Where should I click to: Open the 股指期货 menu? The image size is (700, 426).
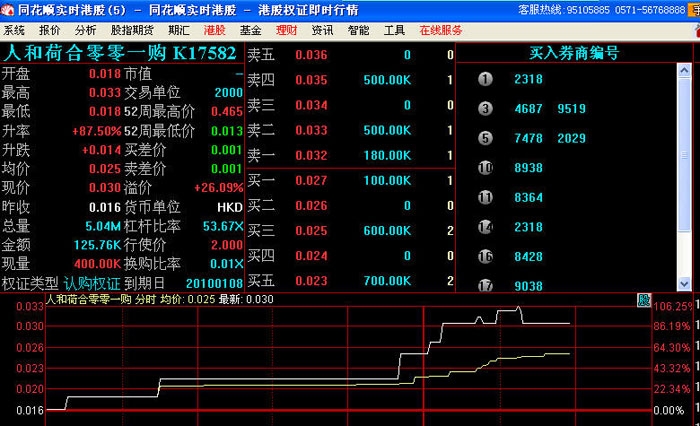click(132, 31)
